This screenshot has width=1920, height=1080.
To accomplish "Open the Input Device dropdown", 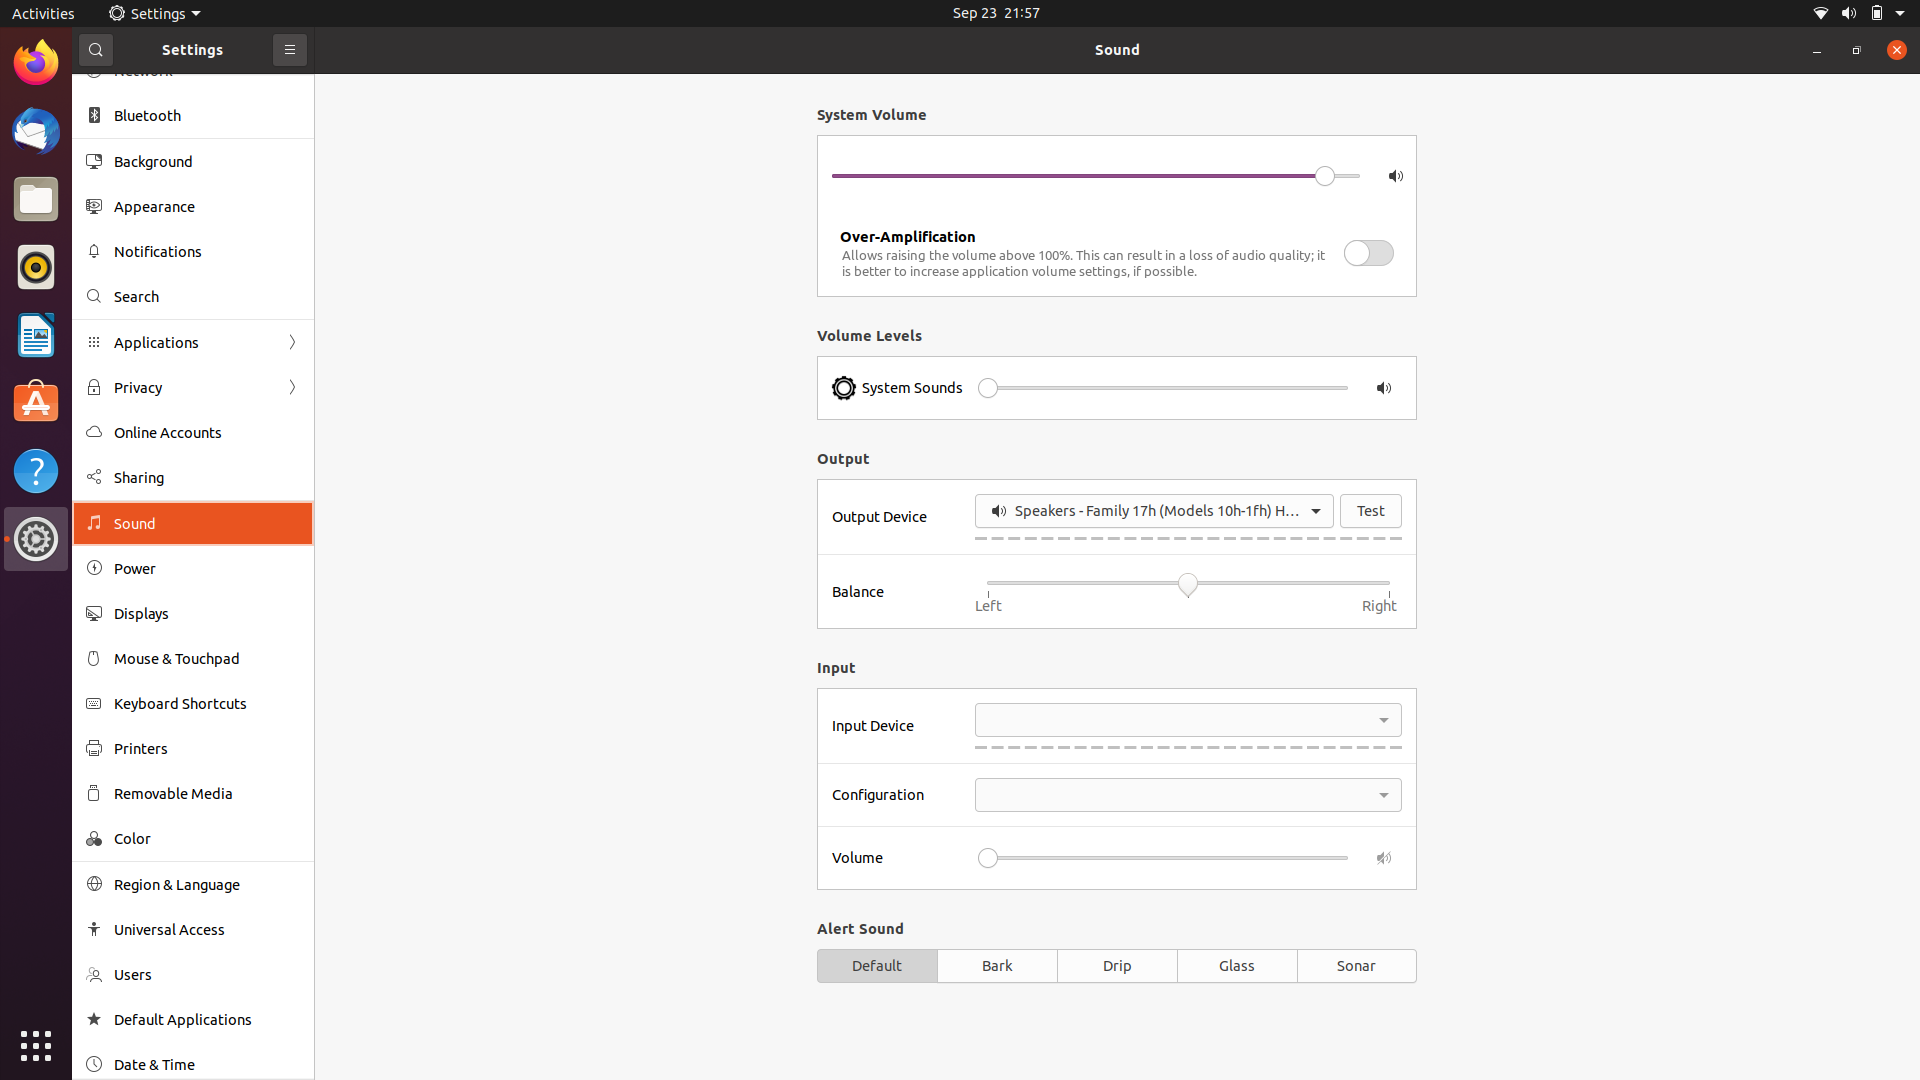I will 1188,720.
